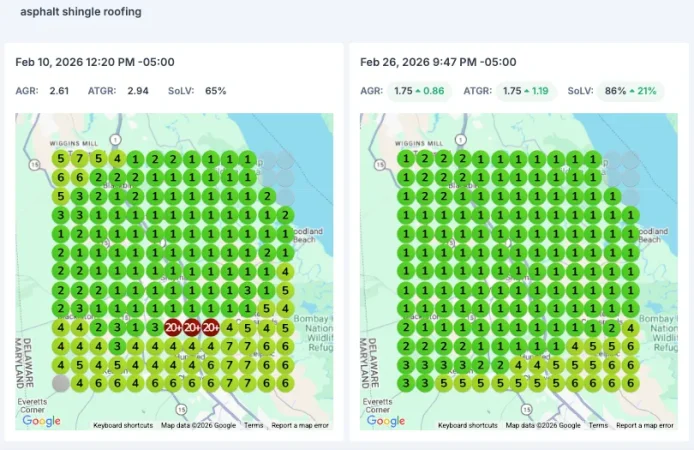
Task: Open Terms link on Feb 10 map
Action: point(253,425)
